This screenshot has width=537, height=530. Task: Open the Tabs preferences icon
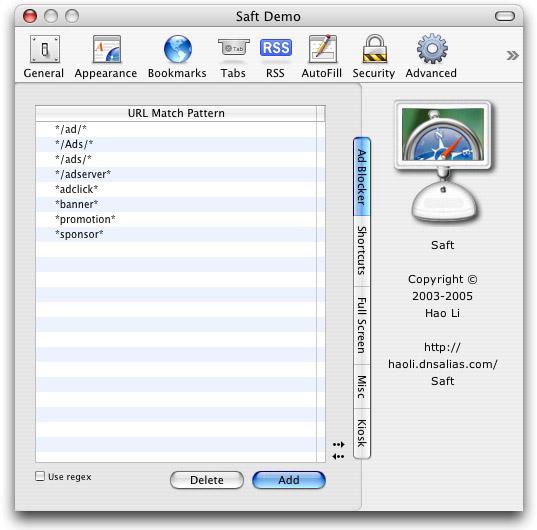233,49
